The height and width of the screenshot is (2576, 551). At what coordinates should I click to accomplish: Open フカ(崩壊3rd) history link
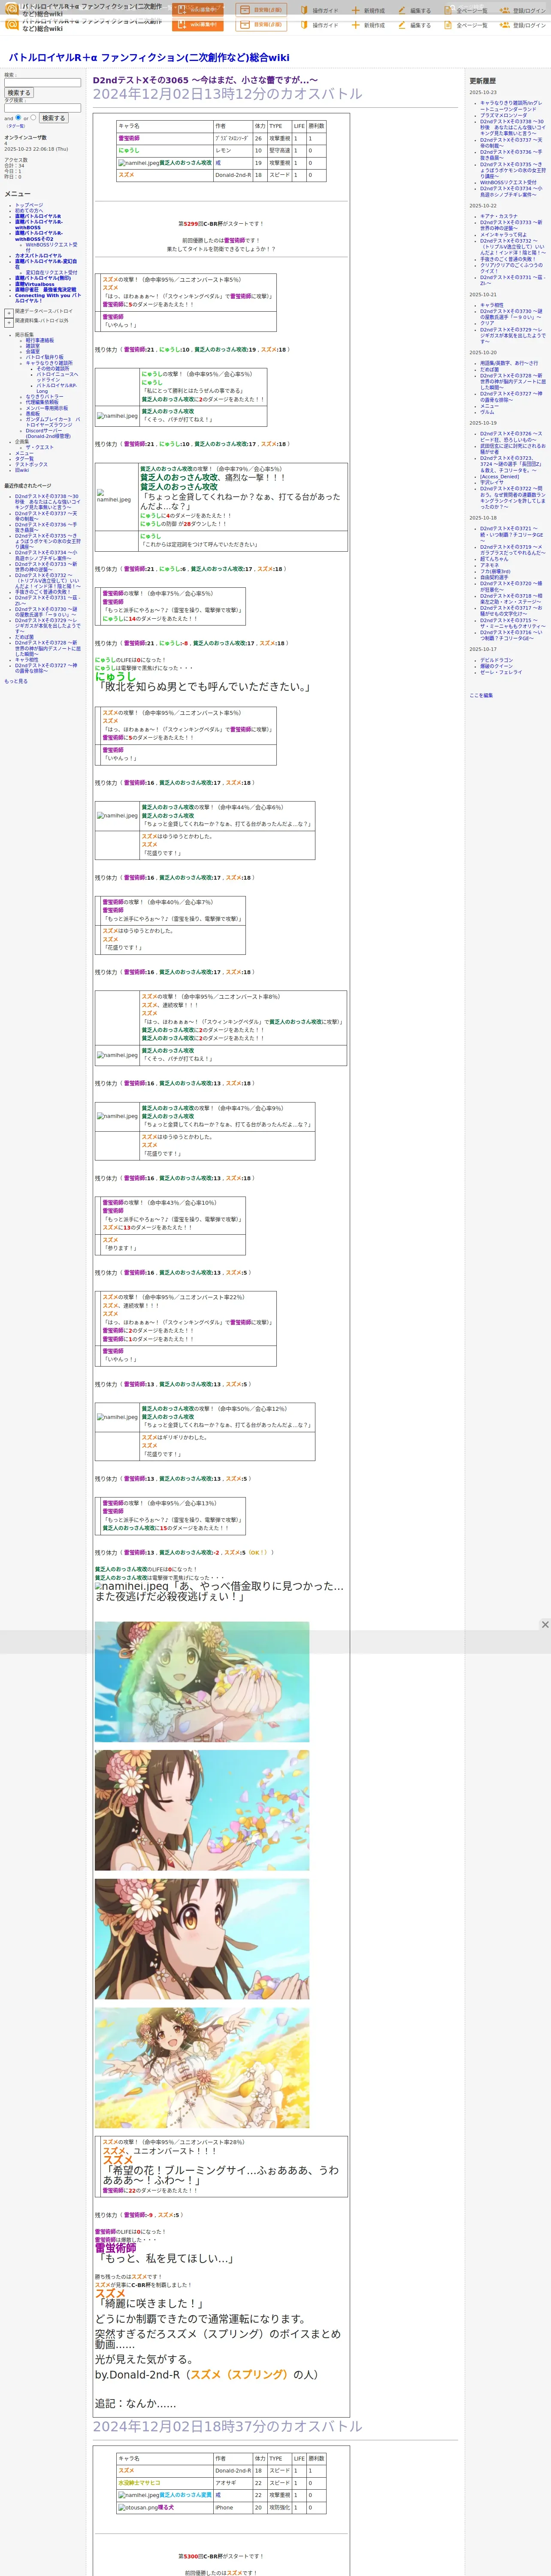click(x=495, y=571)
